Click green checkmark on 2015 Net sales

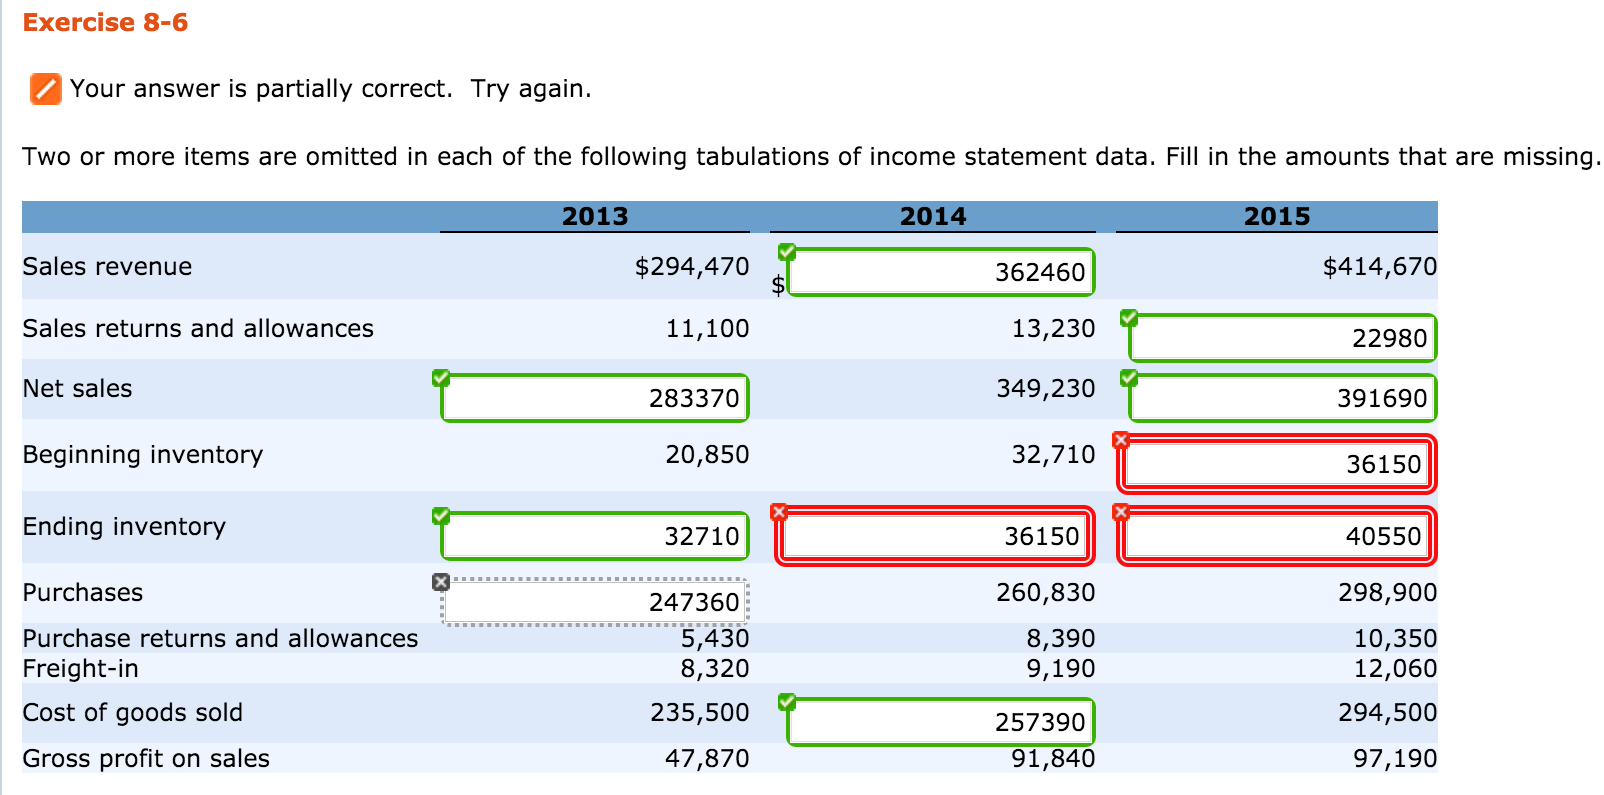click(x=1129, y=378)
